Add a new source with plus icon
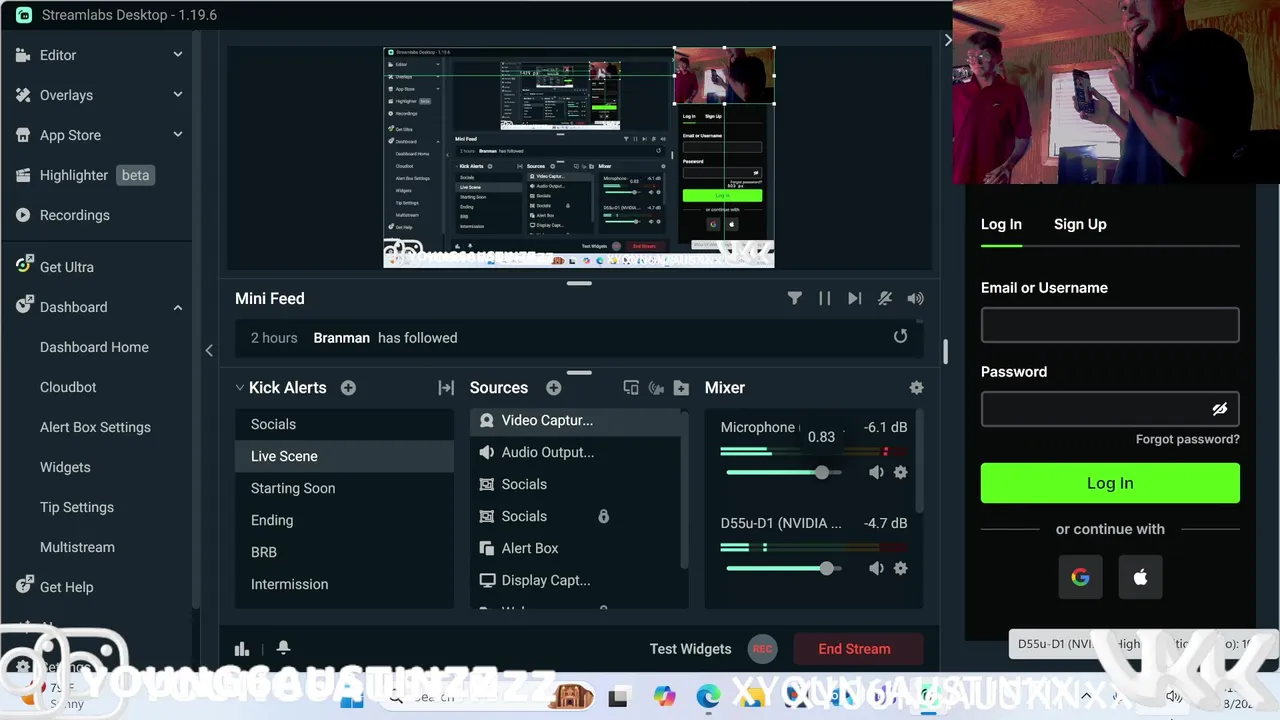Viewport: 1280px width, 720px height. (x=553, y=387)
